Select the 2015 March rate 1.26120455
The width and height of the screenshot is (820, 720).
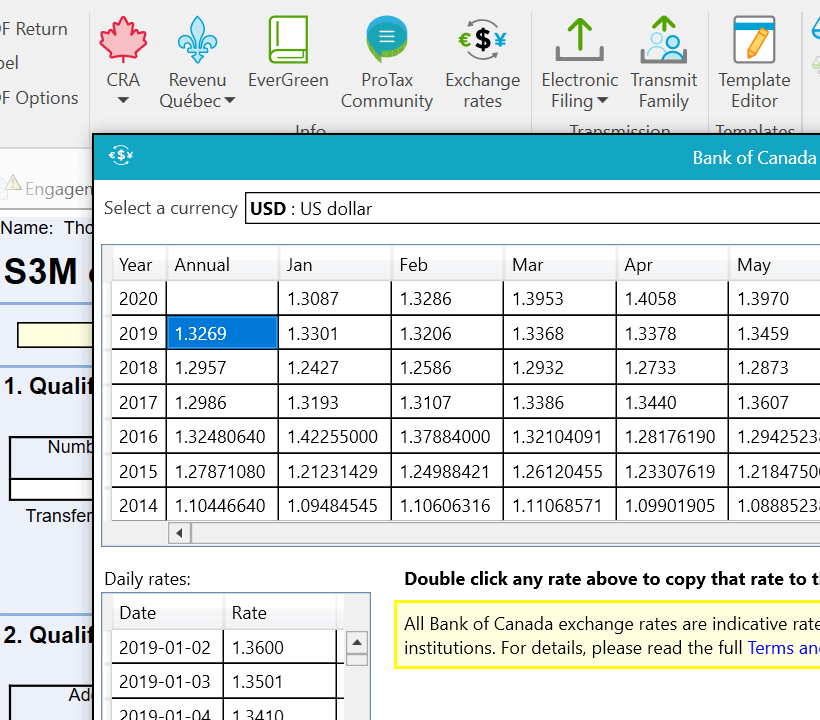560,471
